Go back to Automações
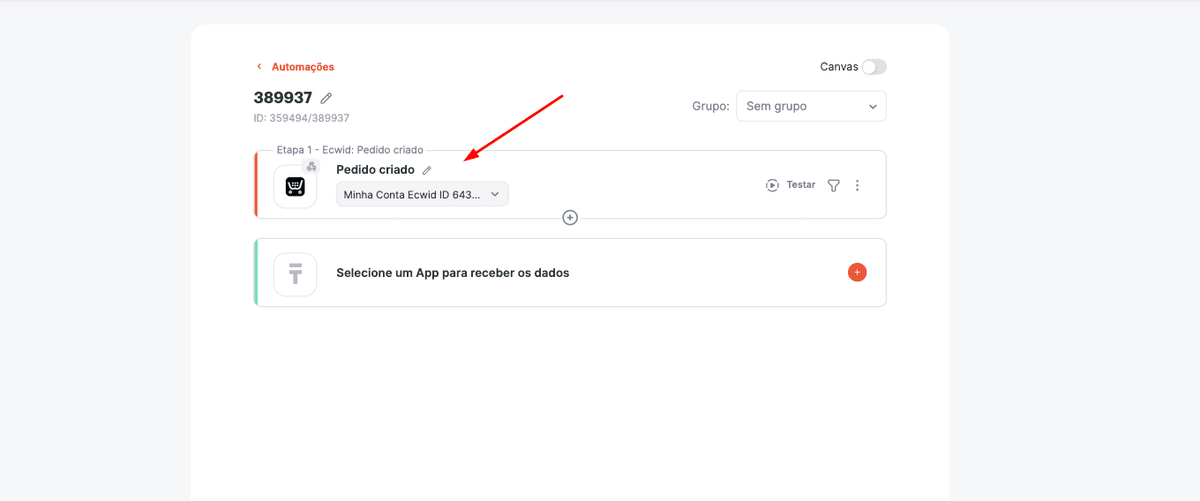The width and height of the screenshot is (1200, 501). coord(295,67)
